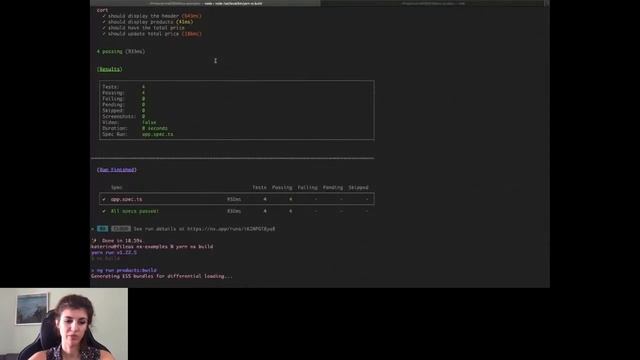Click the checkmark icon before 'All specs passed!'

coord(104,211)
